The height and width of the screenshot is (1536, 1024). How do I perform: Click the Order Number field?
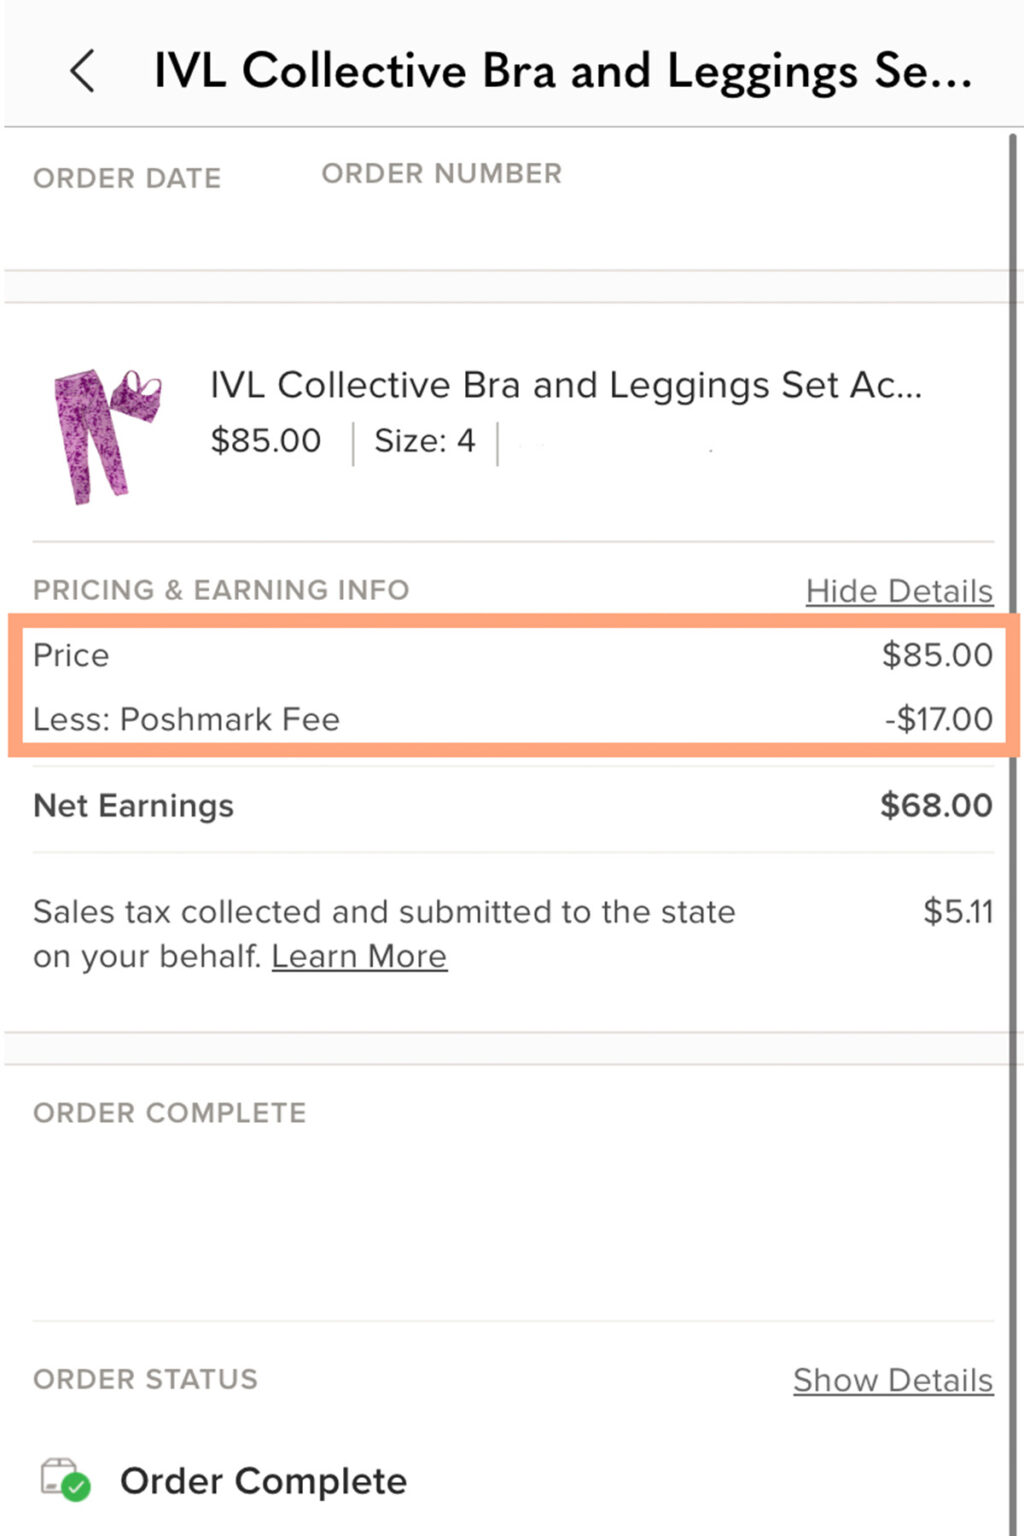(x=440, y=173)
